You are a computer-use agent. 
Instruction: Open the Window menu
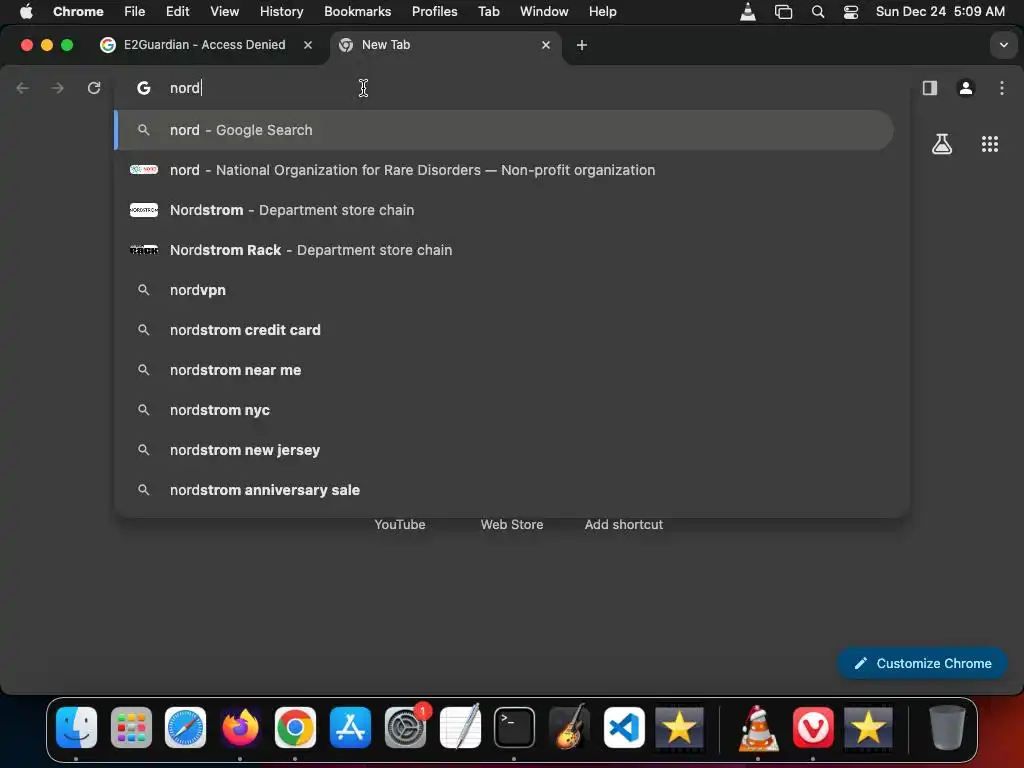[x=544, y=11]
